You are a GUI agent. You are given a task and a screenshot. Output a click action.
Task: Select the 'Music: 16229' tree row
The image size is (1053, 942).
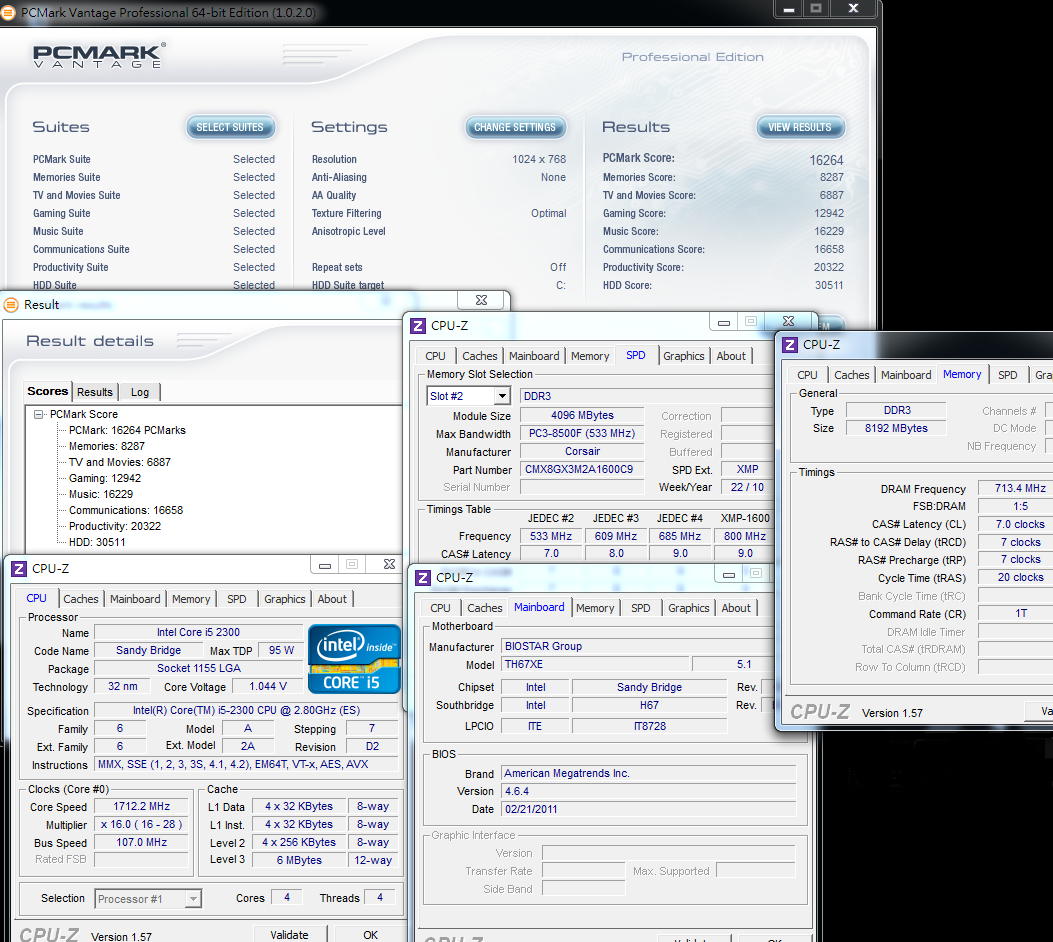(x=101, y=494)
